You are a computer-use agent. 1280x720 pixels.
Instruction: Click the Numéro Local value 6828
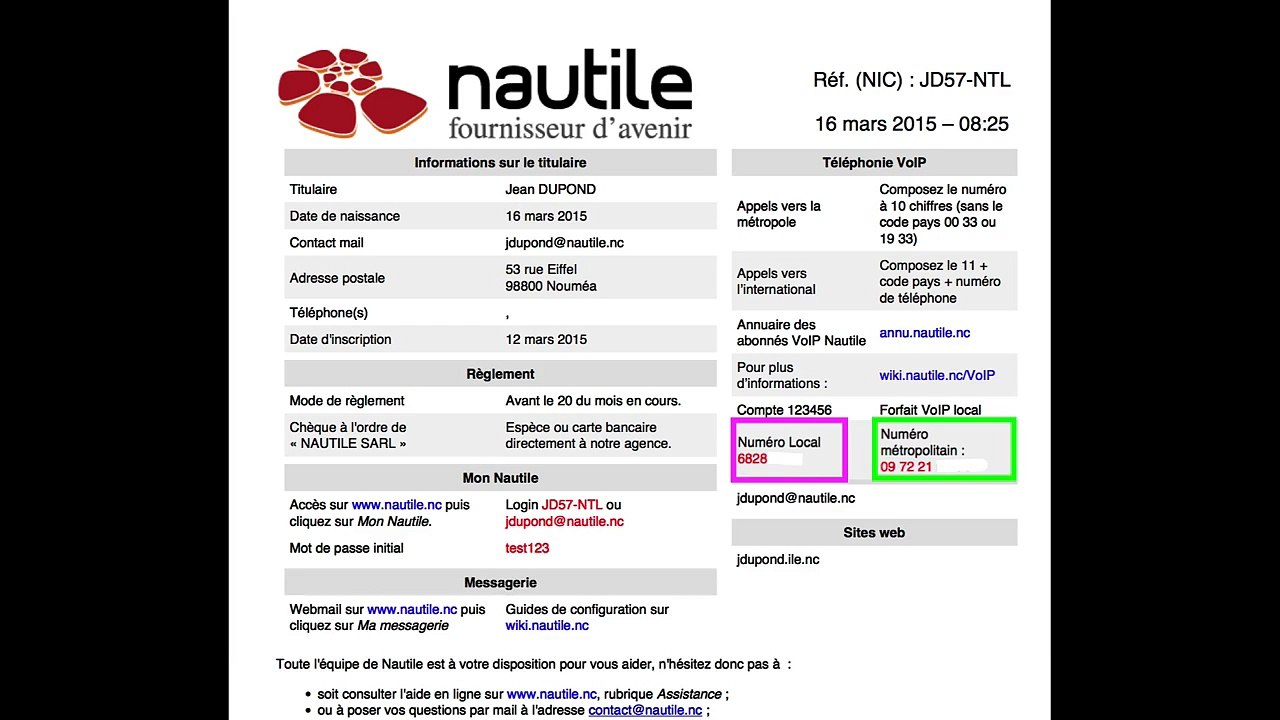pos(752,459)
